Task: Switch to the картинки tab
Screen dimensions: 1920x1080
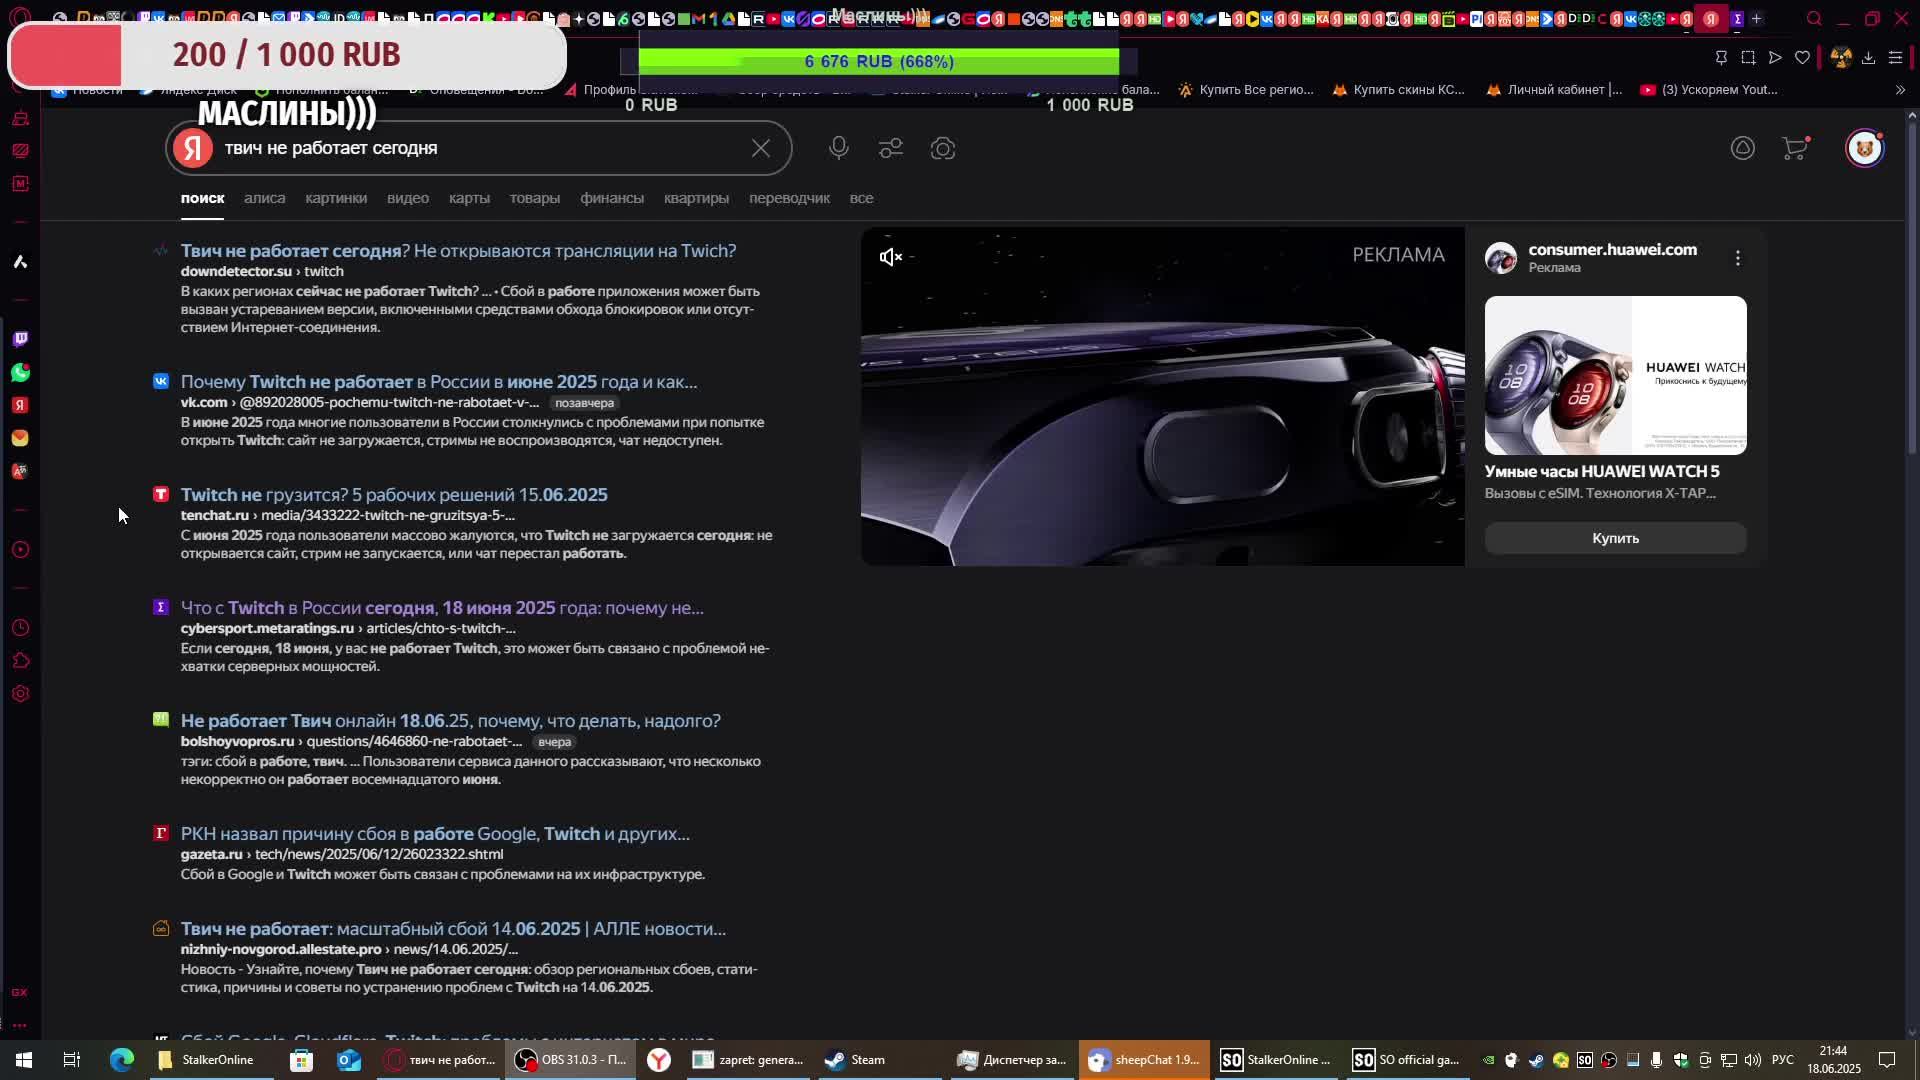Action: (x=336, y=198)
